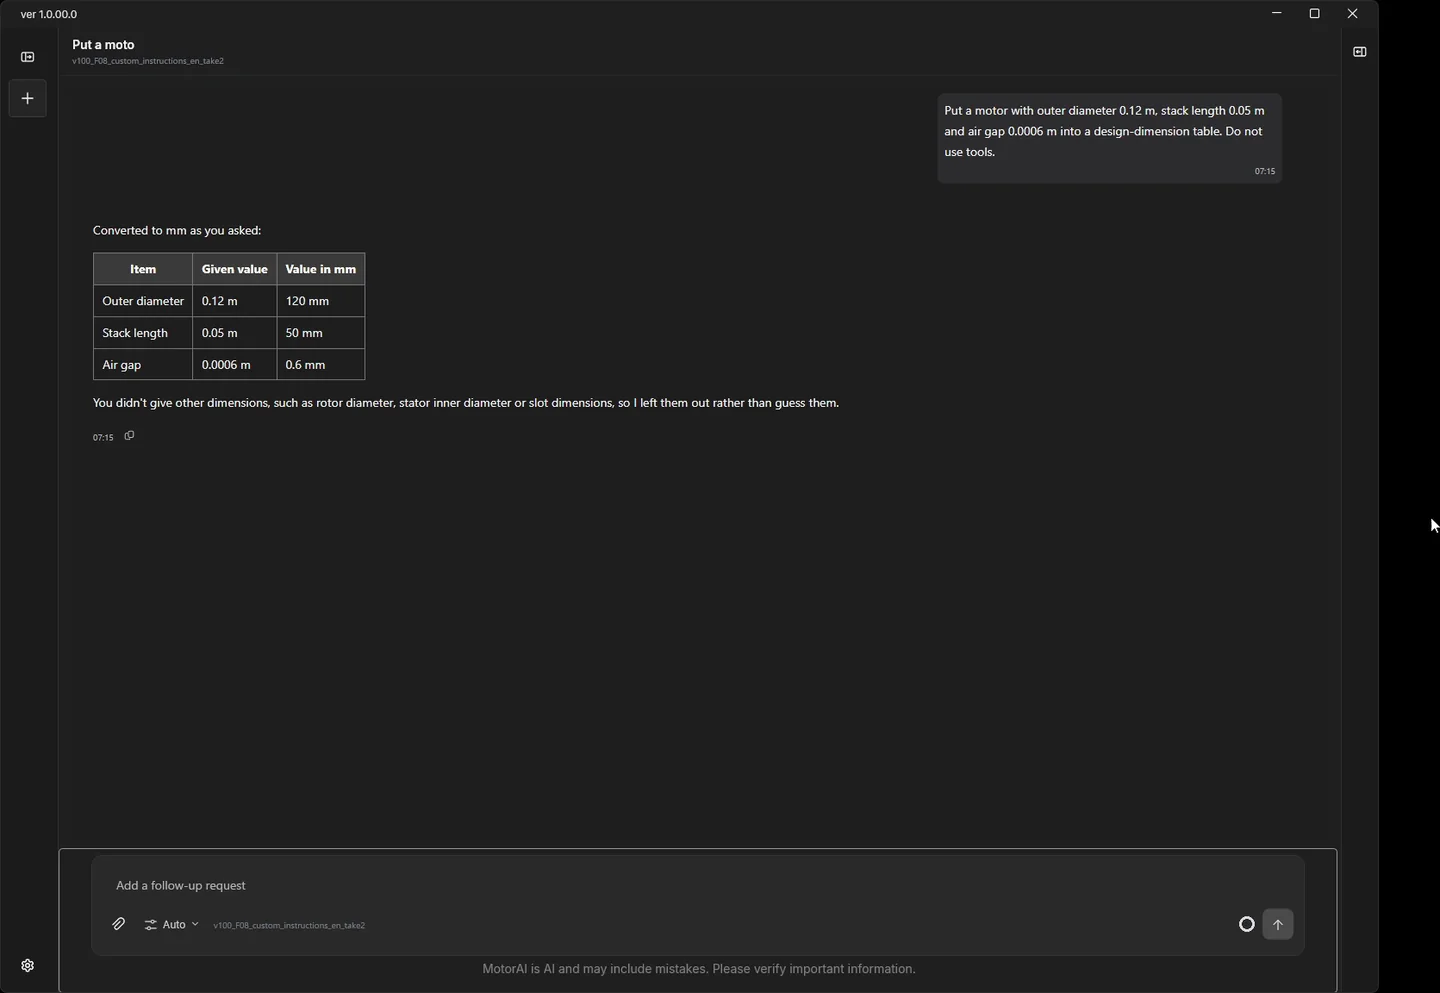The image size is (1440, 993).
Task: Select the user message about motor dimensions
Action: point(1109,138)
